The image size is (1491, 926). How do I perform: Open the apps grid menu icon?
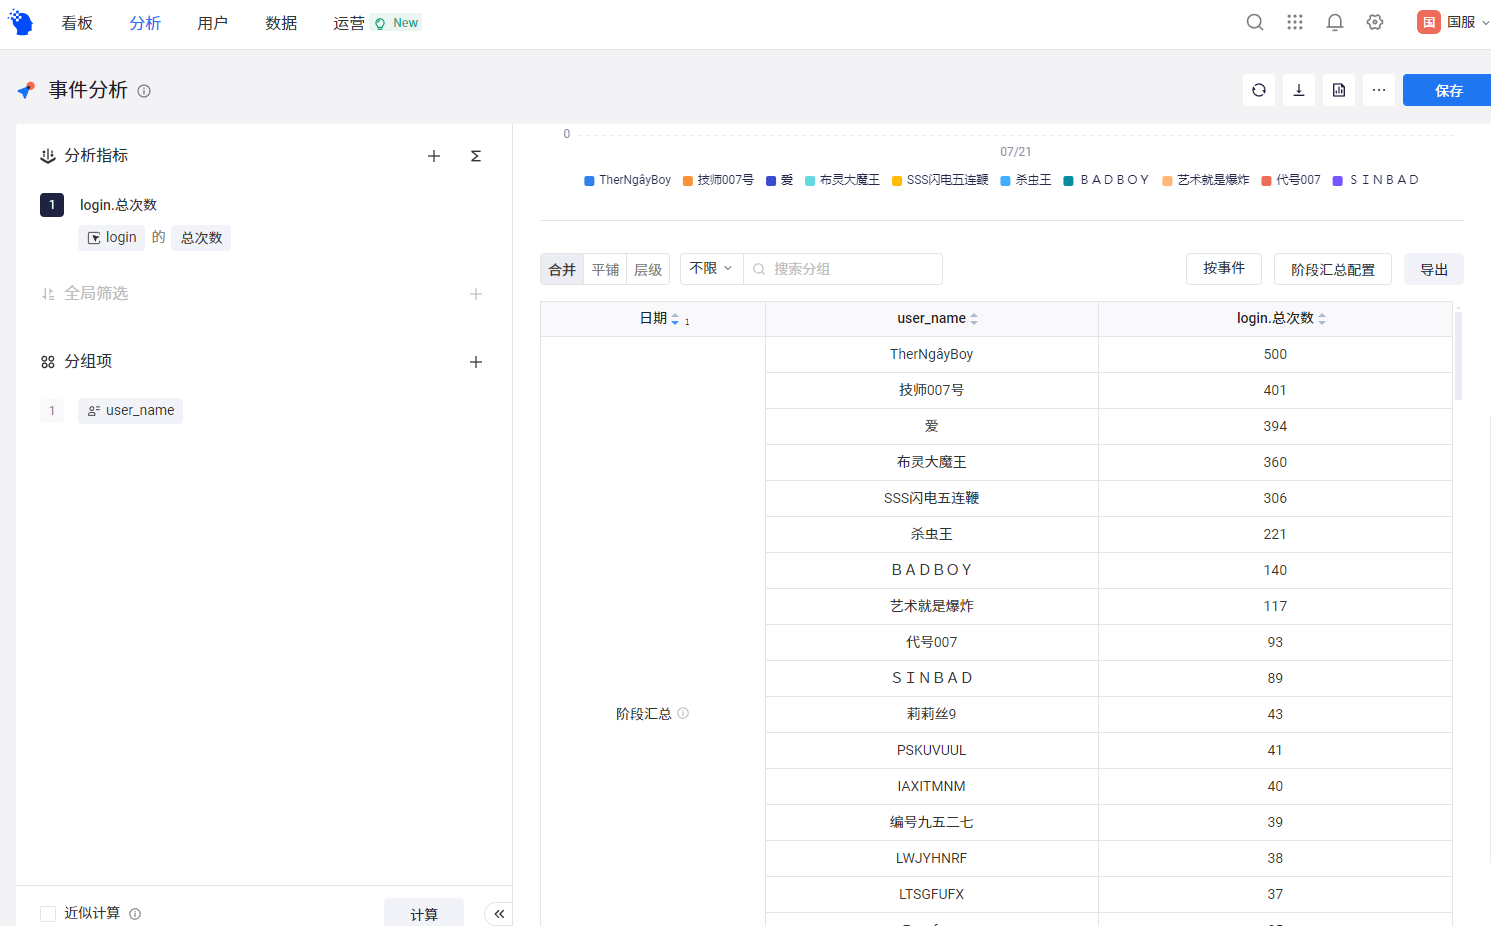1295,22
